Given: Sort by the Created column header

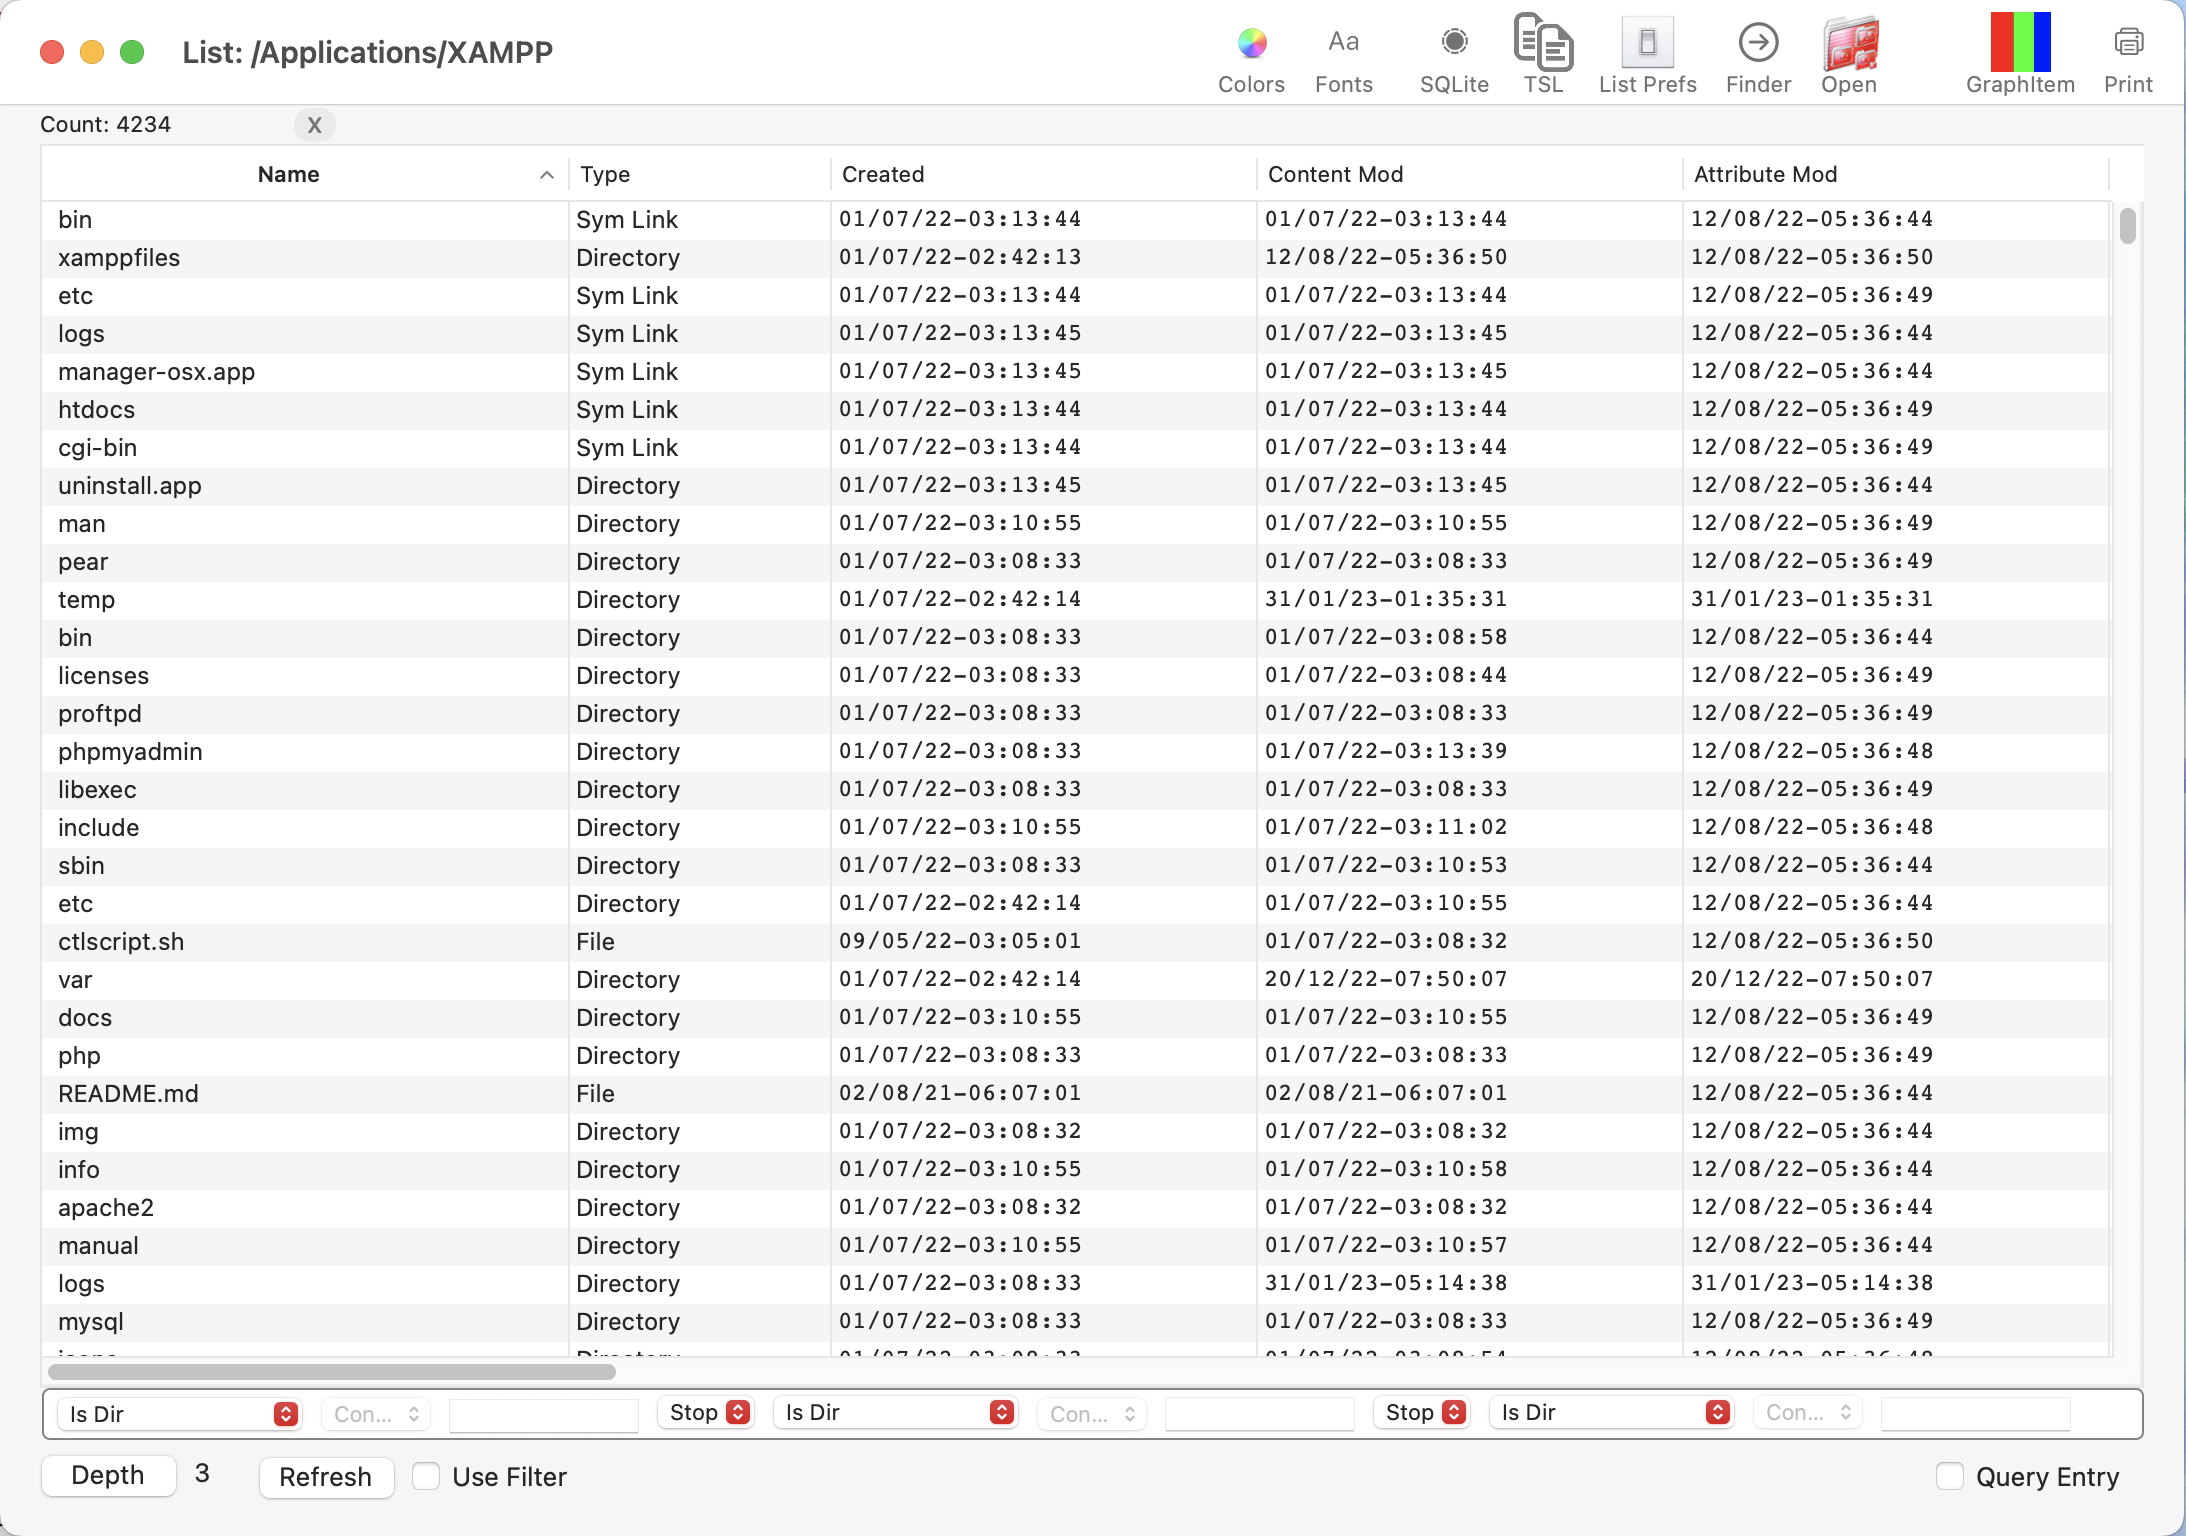Looking at the screenshot, I should (1043, 174).
